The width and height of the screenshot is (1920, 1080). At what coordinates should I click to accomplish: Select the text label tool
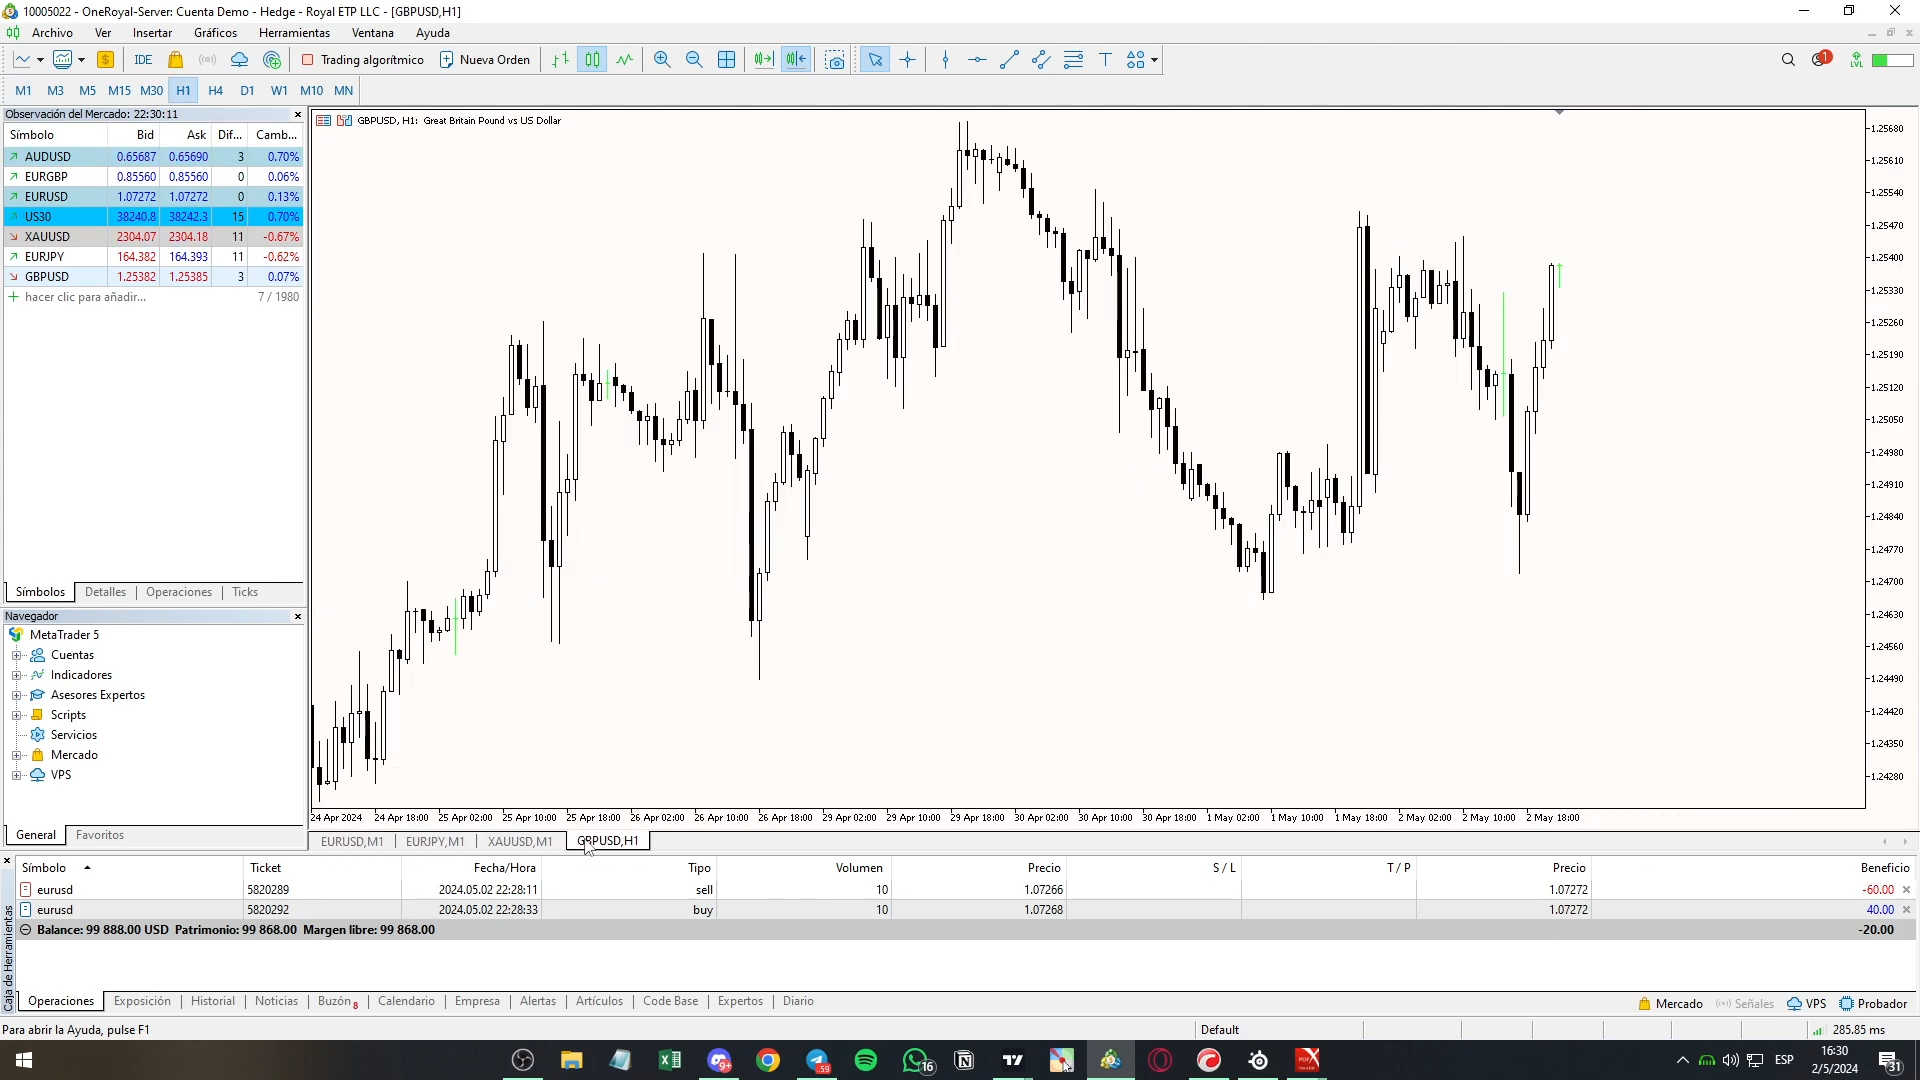tap(1105, 60)
